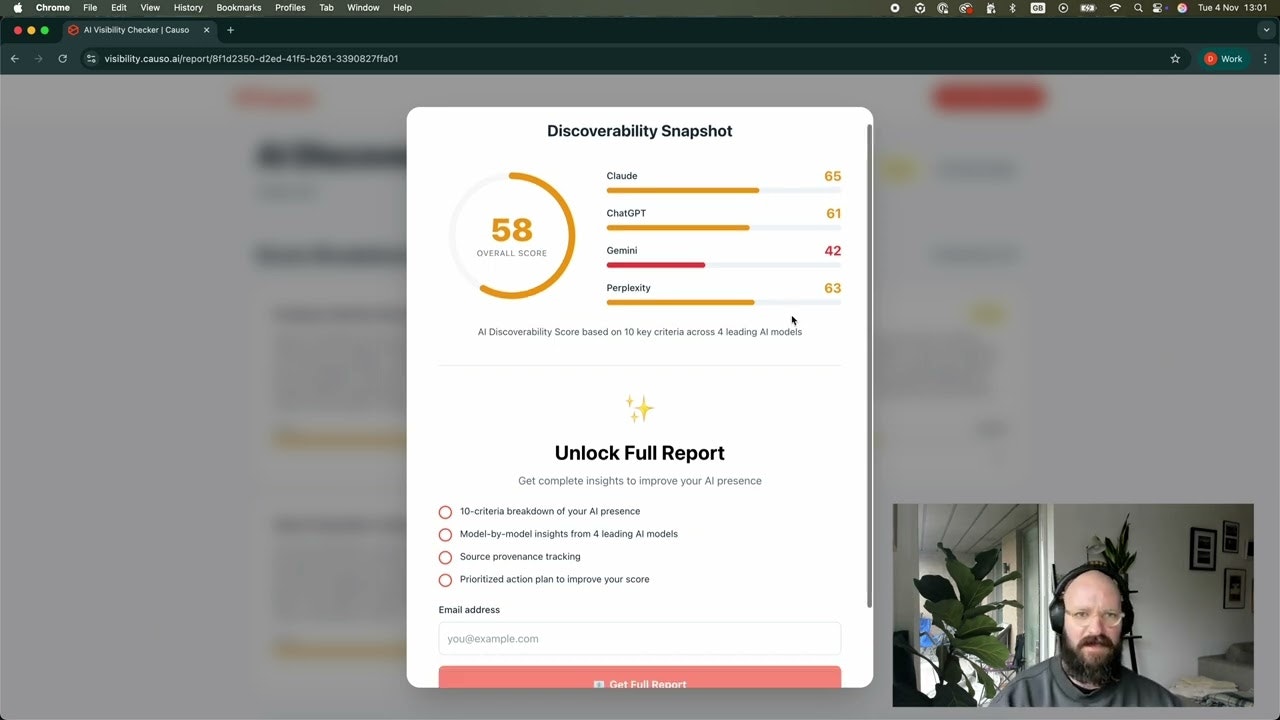Click the back navigation arrow in Chrome
1280x720 pixels.
coord(14,59)
